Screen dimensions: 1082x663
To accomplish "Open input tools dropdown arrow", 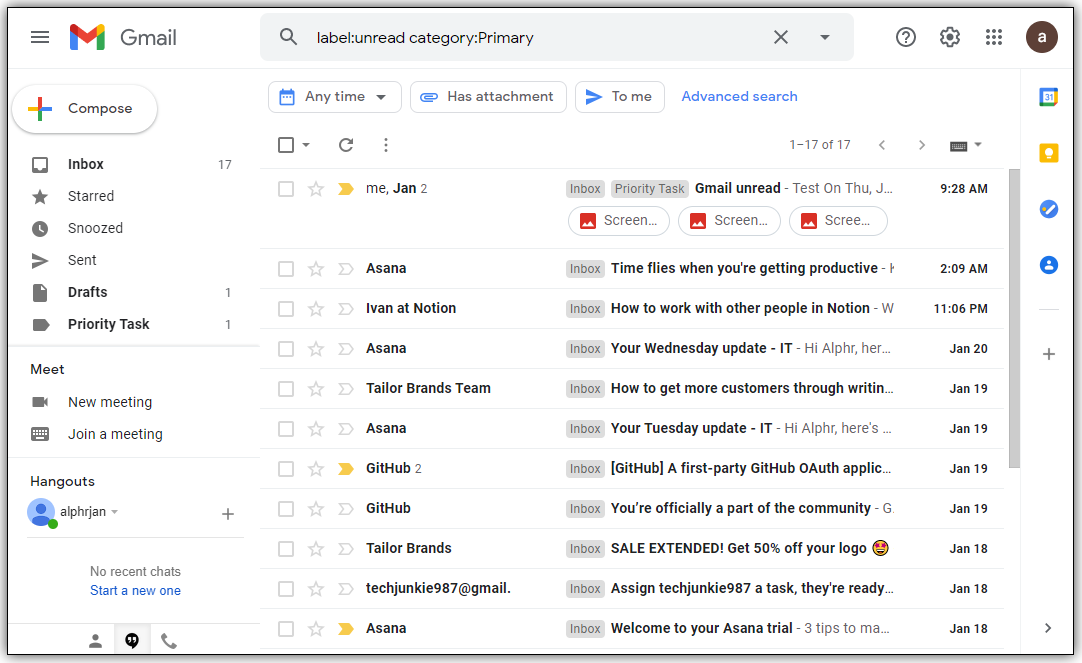I will point(978,145).
